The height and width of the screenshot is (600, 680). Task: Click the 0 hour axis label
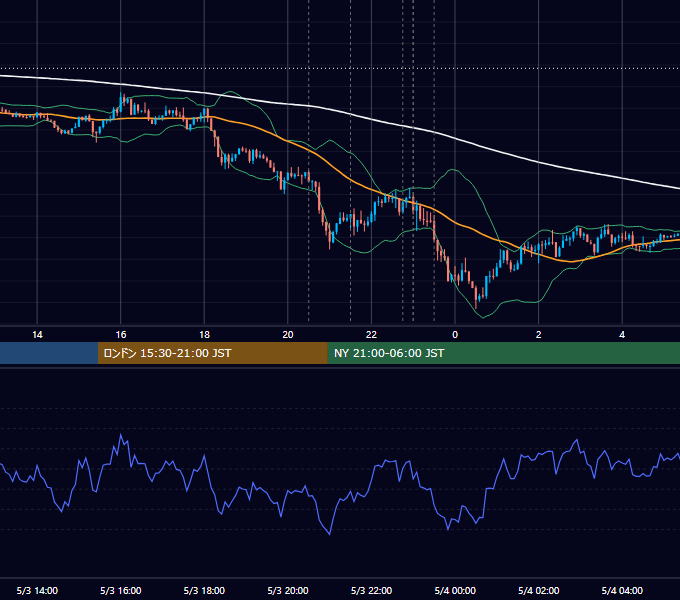point(455,335)
